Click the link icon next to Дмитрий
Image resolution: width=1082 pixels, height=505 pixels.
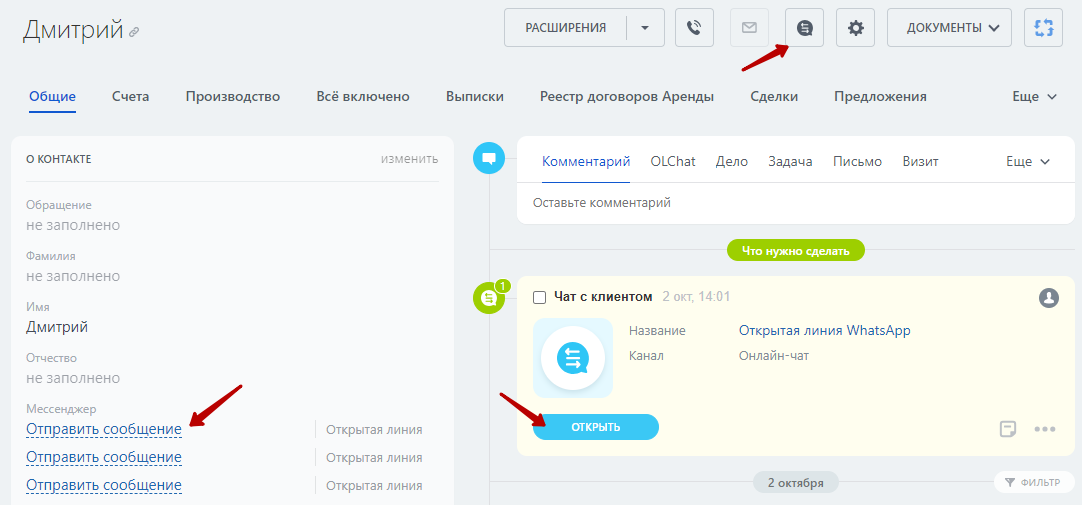134,32
